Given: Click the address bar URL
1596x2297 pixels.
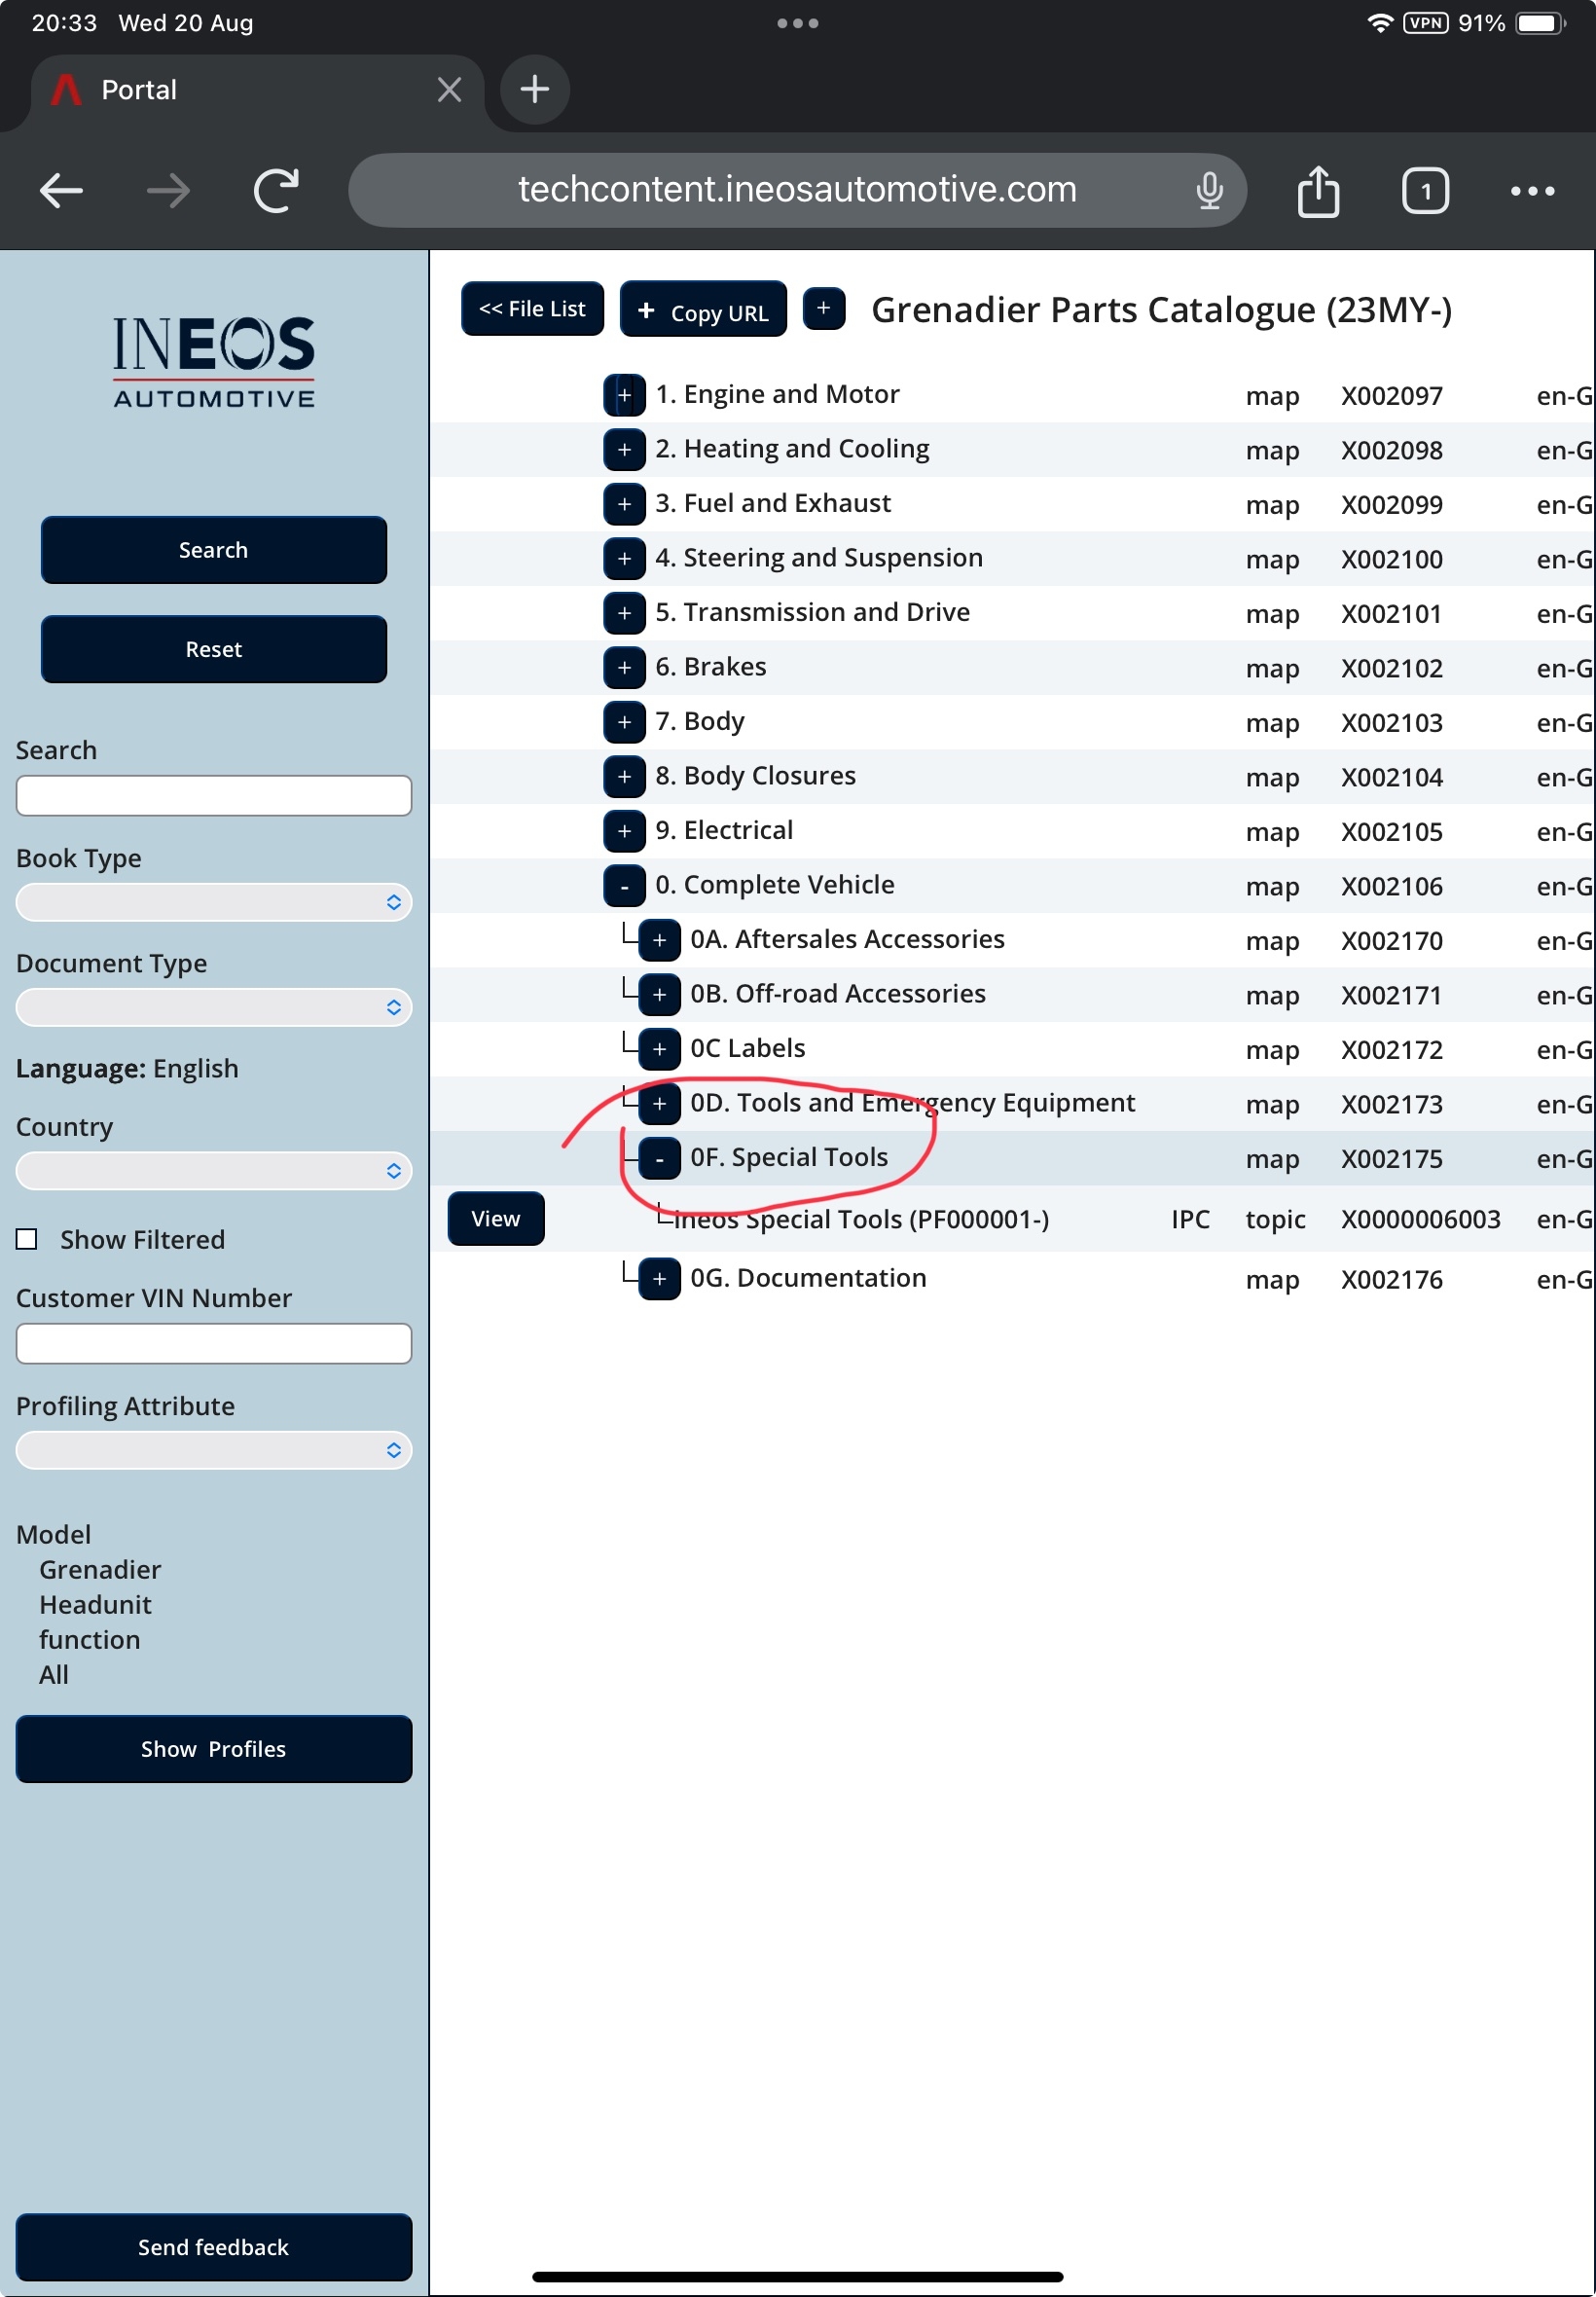Looking at the screenshot, I should [796, 189].
